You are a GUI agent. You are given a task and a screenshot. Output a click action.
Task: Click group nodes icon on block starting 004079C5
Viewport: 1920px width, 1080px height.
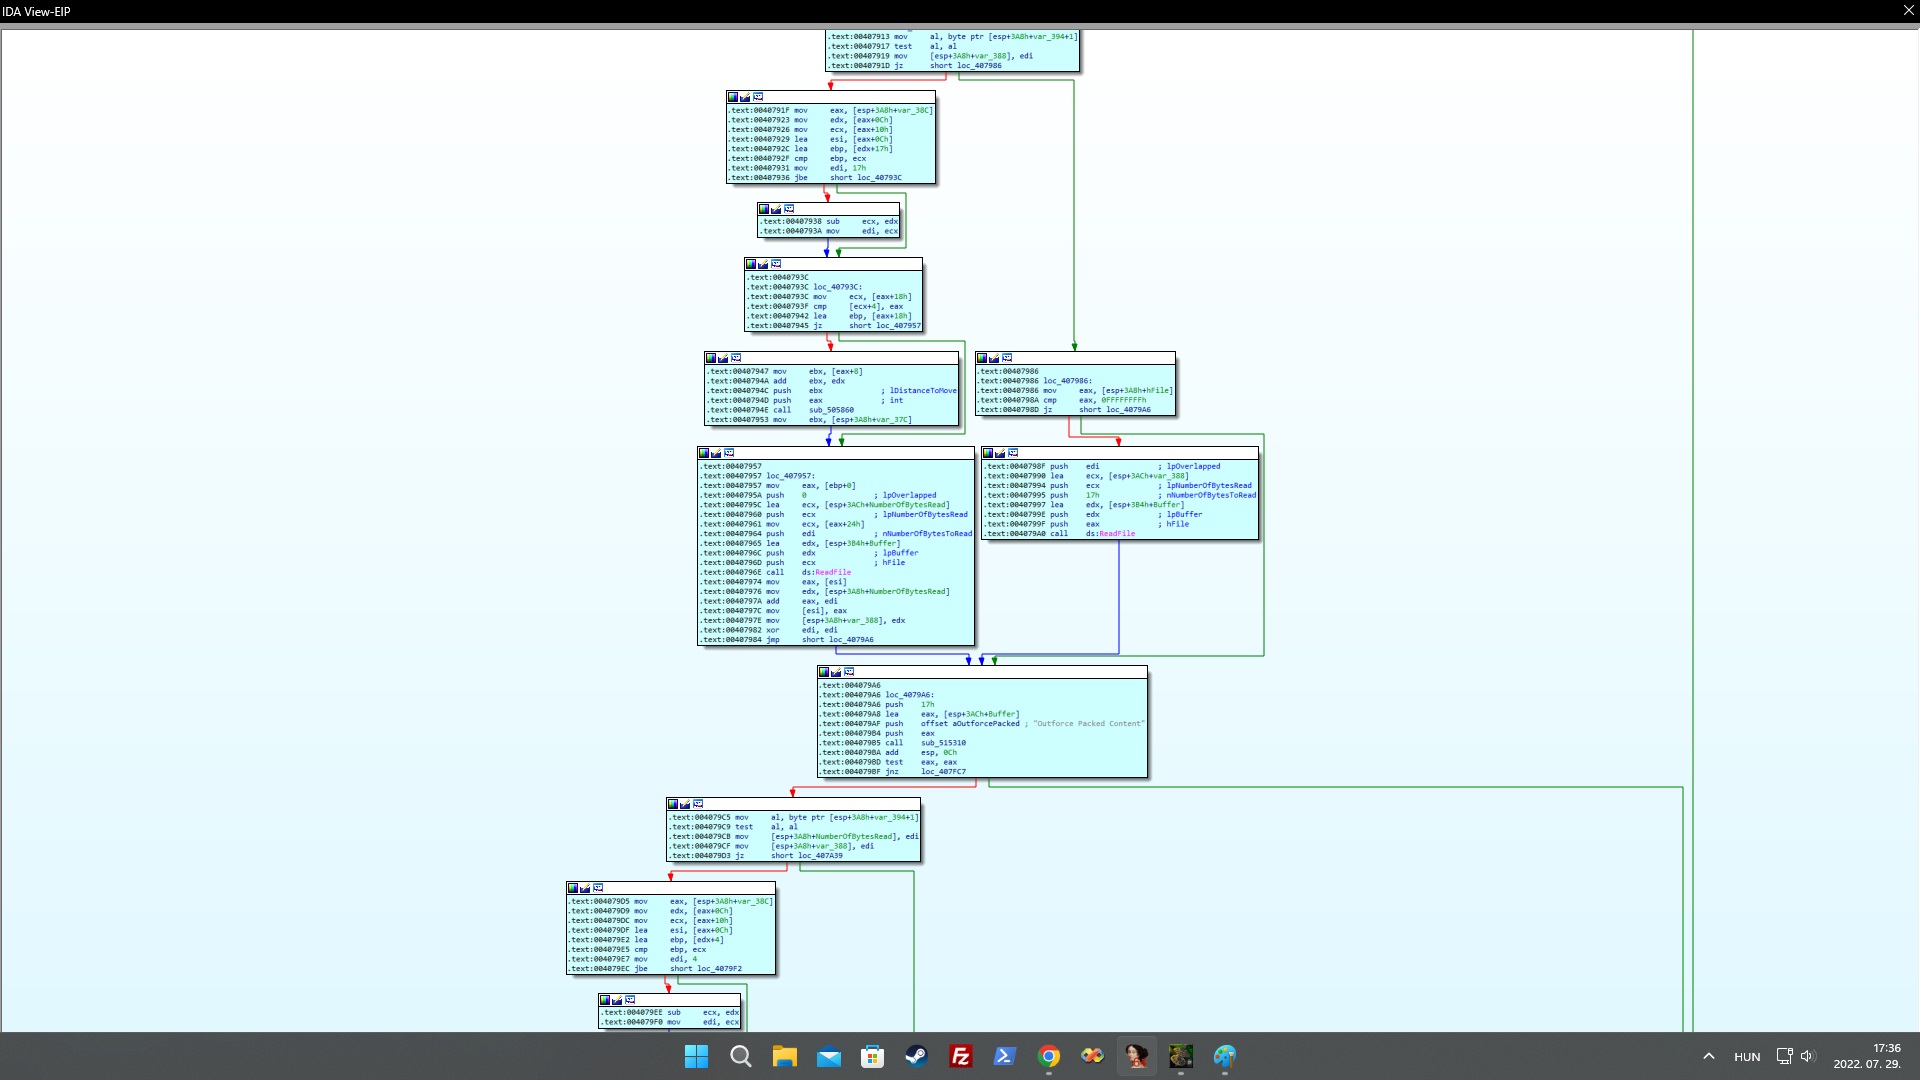(698, 804)
